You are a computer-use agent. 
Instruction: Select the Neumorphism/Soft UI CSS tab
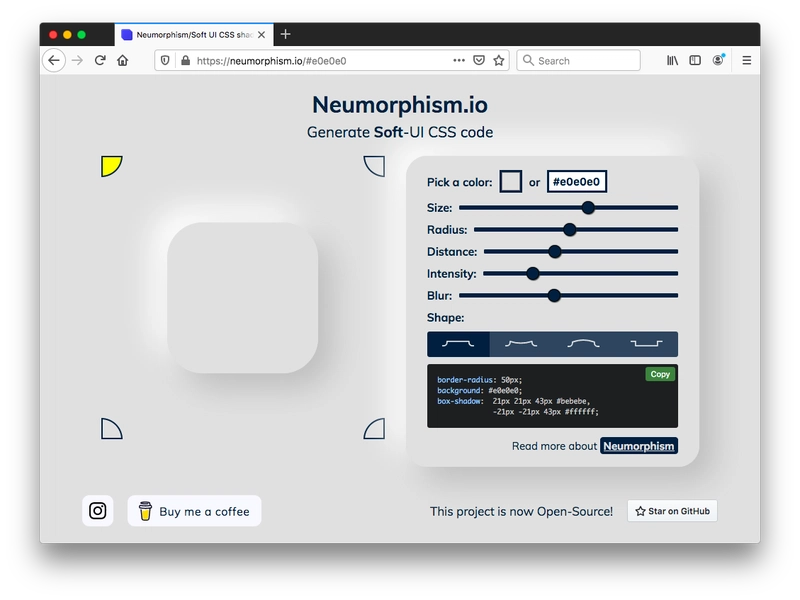click(194, 35)
